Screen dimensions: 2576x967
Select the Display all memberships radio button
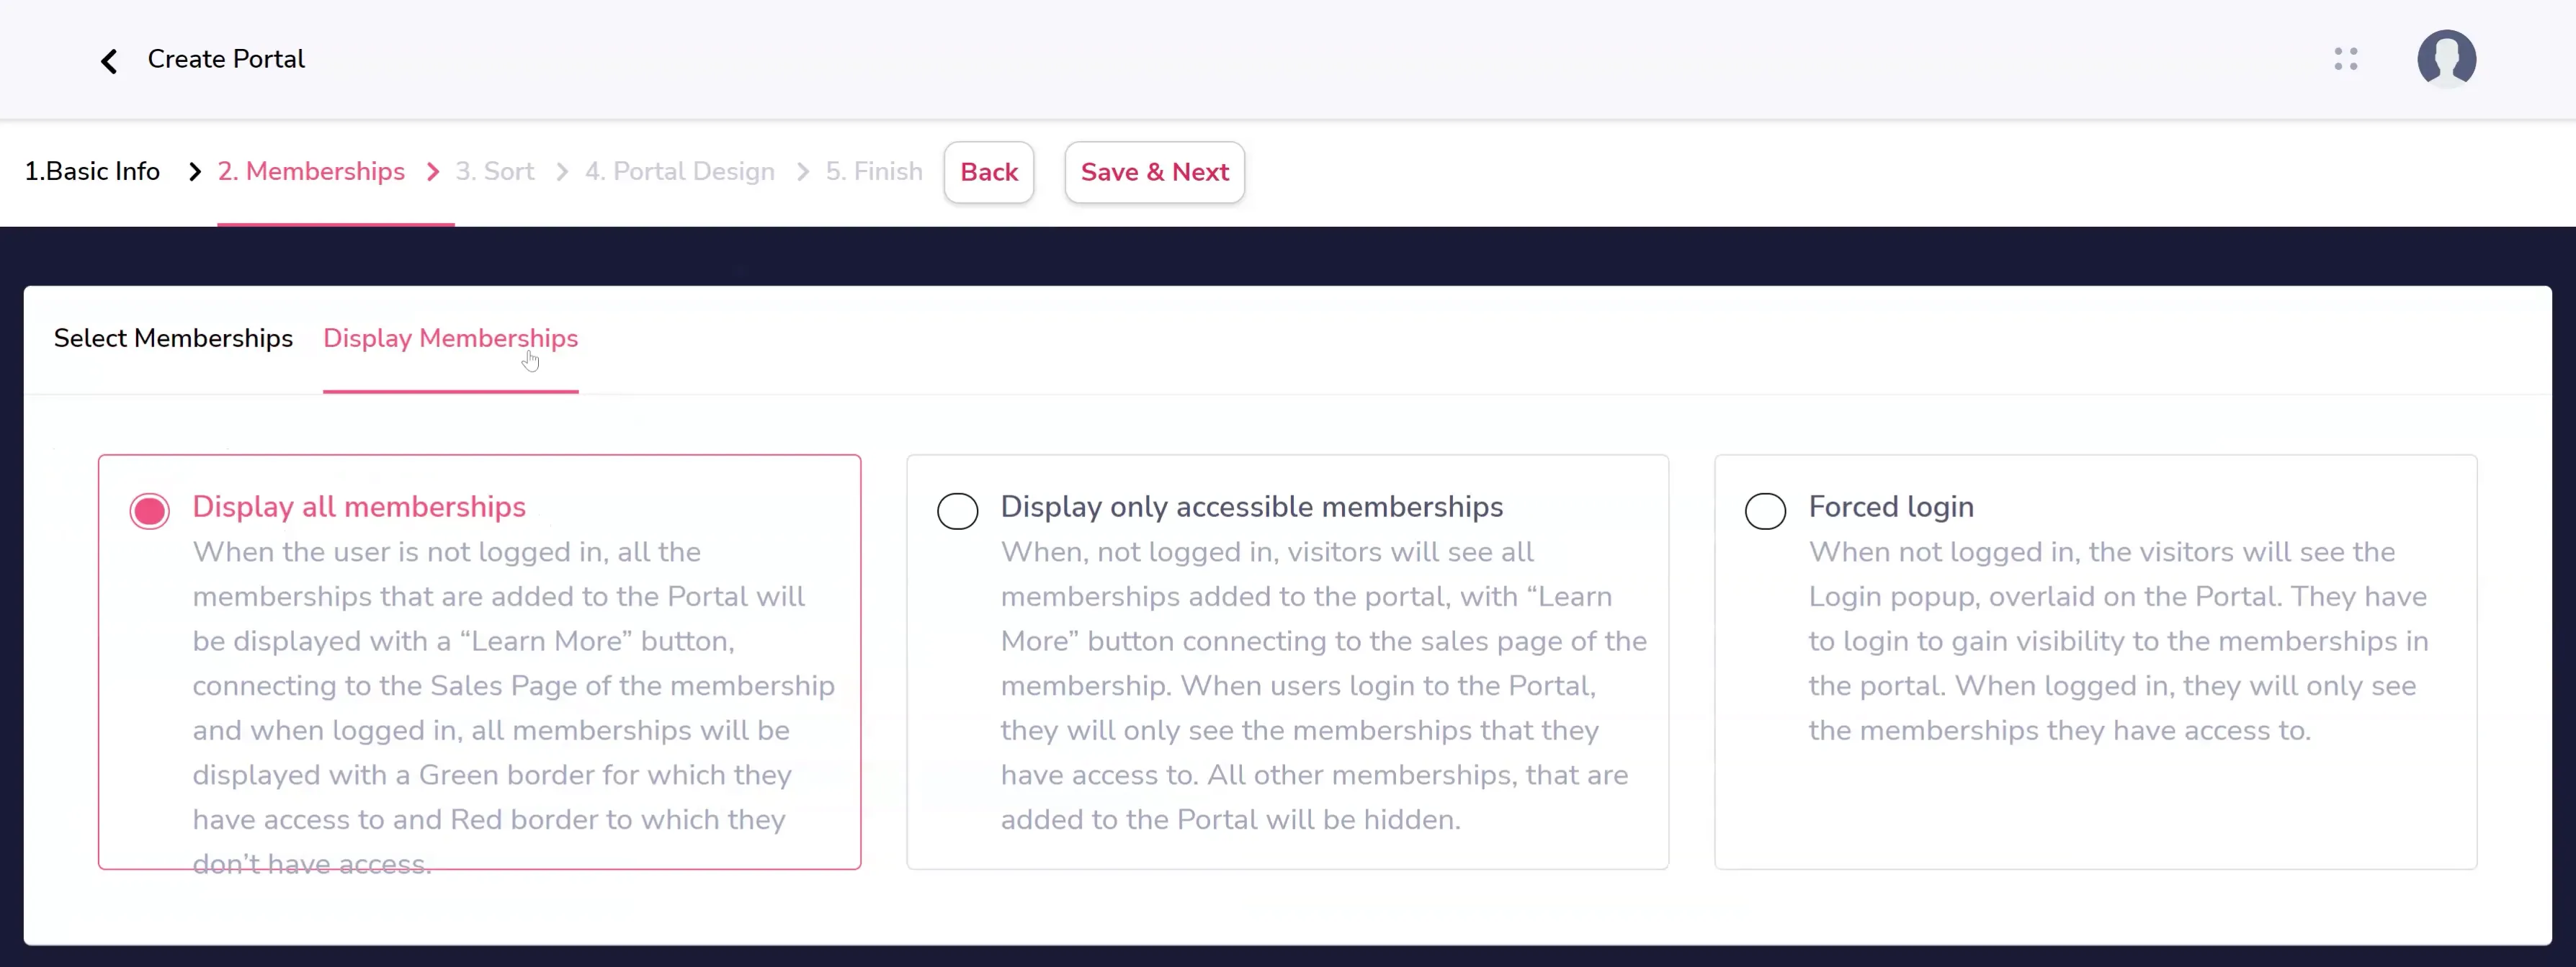[149, 511]
